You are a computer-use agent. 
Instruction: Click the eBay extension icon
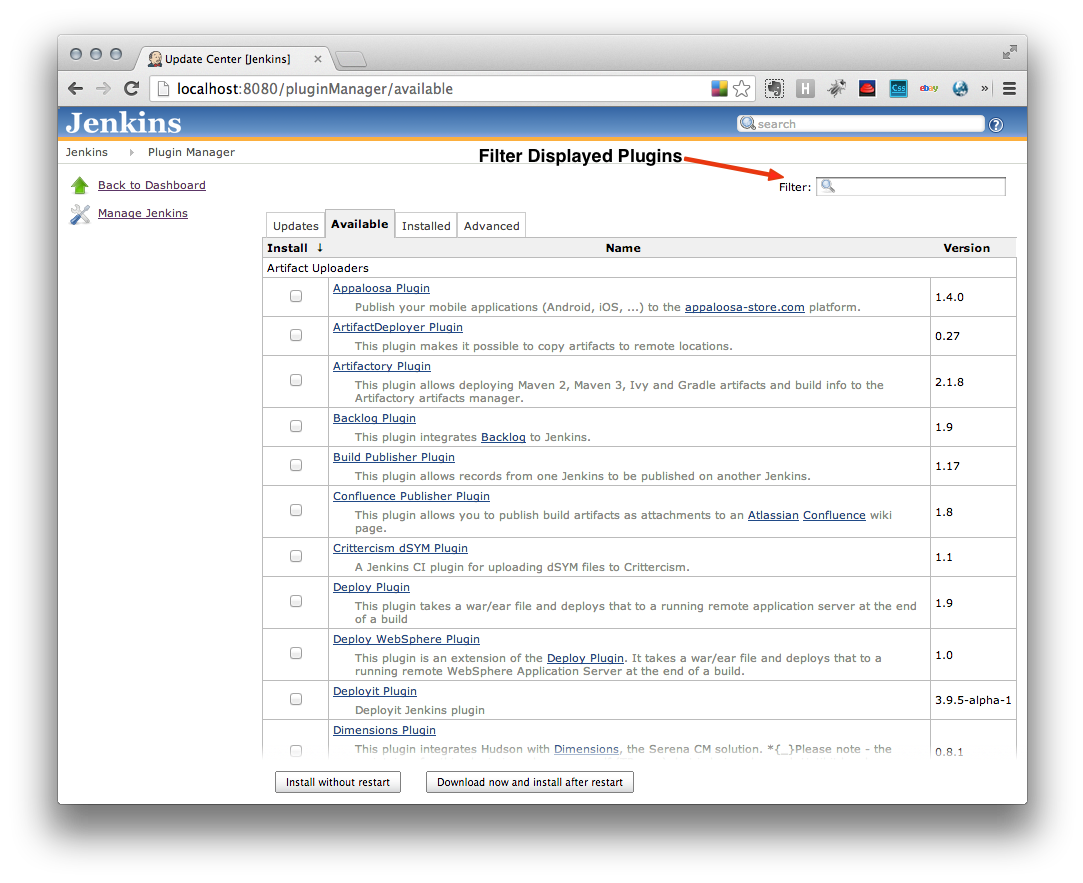point(929,88)
